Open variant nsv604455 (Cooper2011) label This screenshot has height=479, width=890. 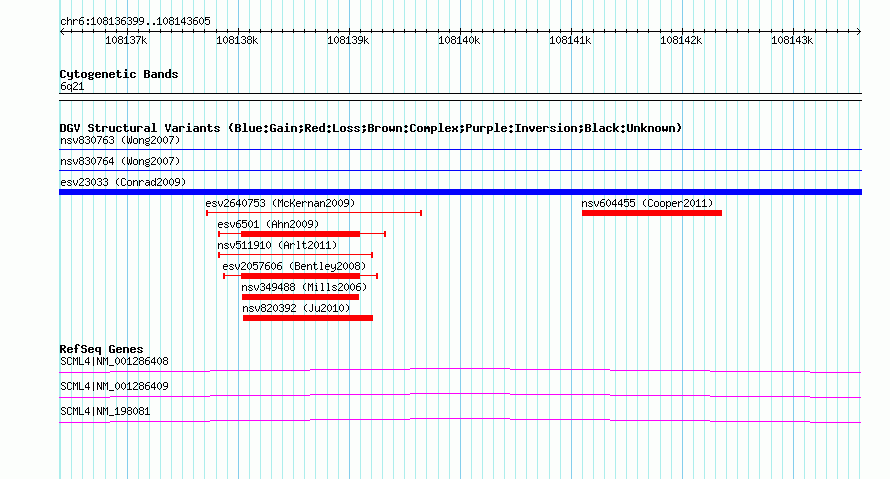click(647, 203)
